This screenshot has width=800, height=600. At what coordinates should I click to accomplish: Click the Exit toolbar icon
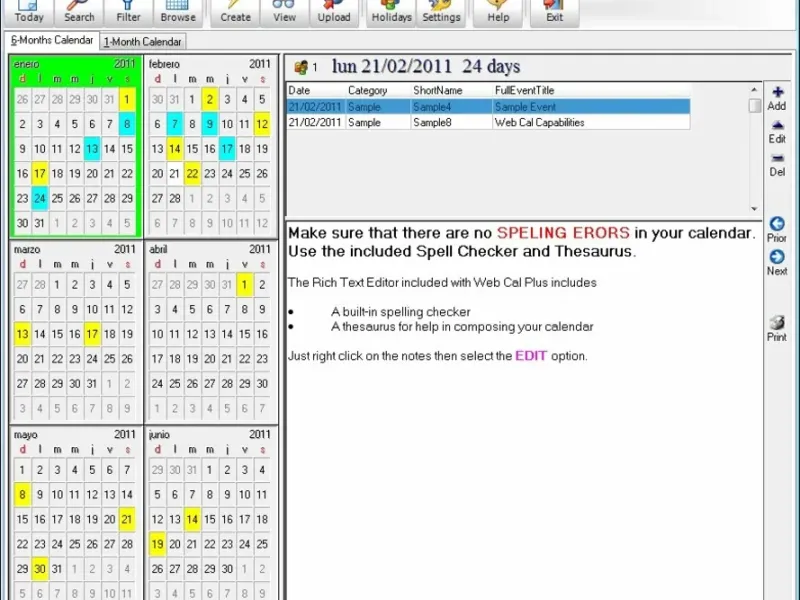point(555,12)
